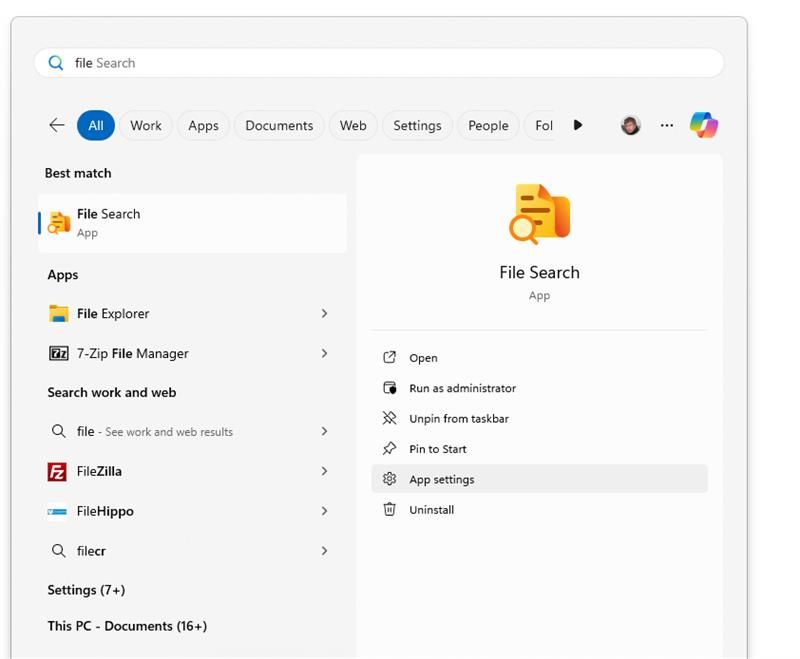Open the 7-Zip File Manager result
The image size is (800, 659).
tap(192, 353)
